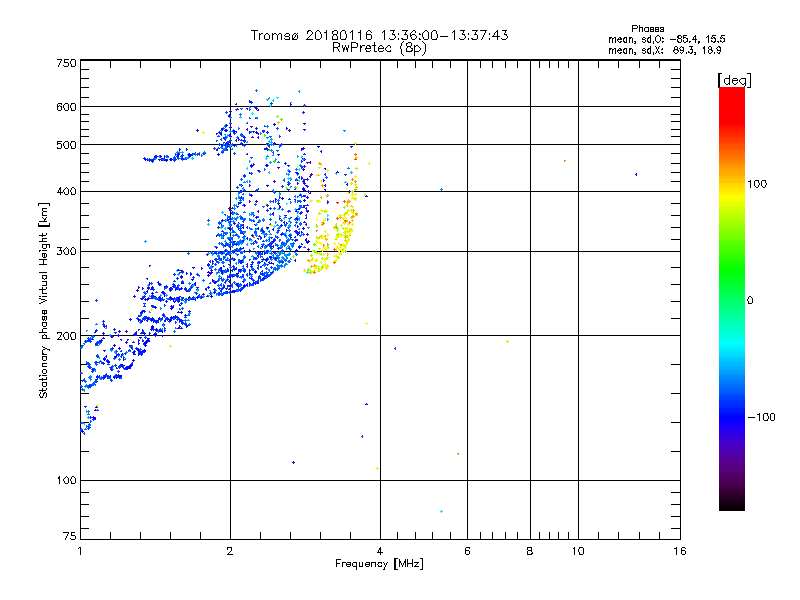Click the plot title 'Tromsø 20180116 13:36:00-13:37:43'
800x600 pixels.
click(x=379, y=35)
